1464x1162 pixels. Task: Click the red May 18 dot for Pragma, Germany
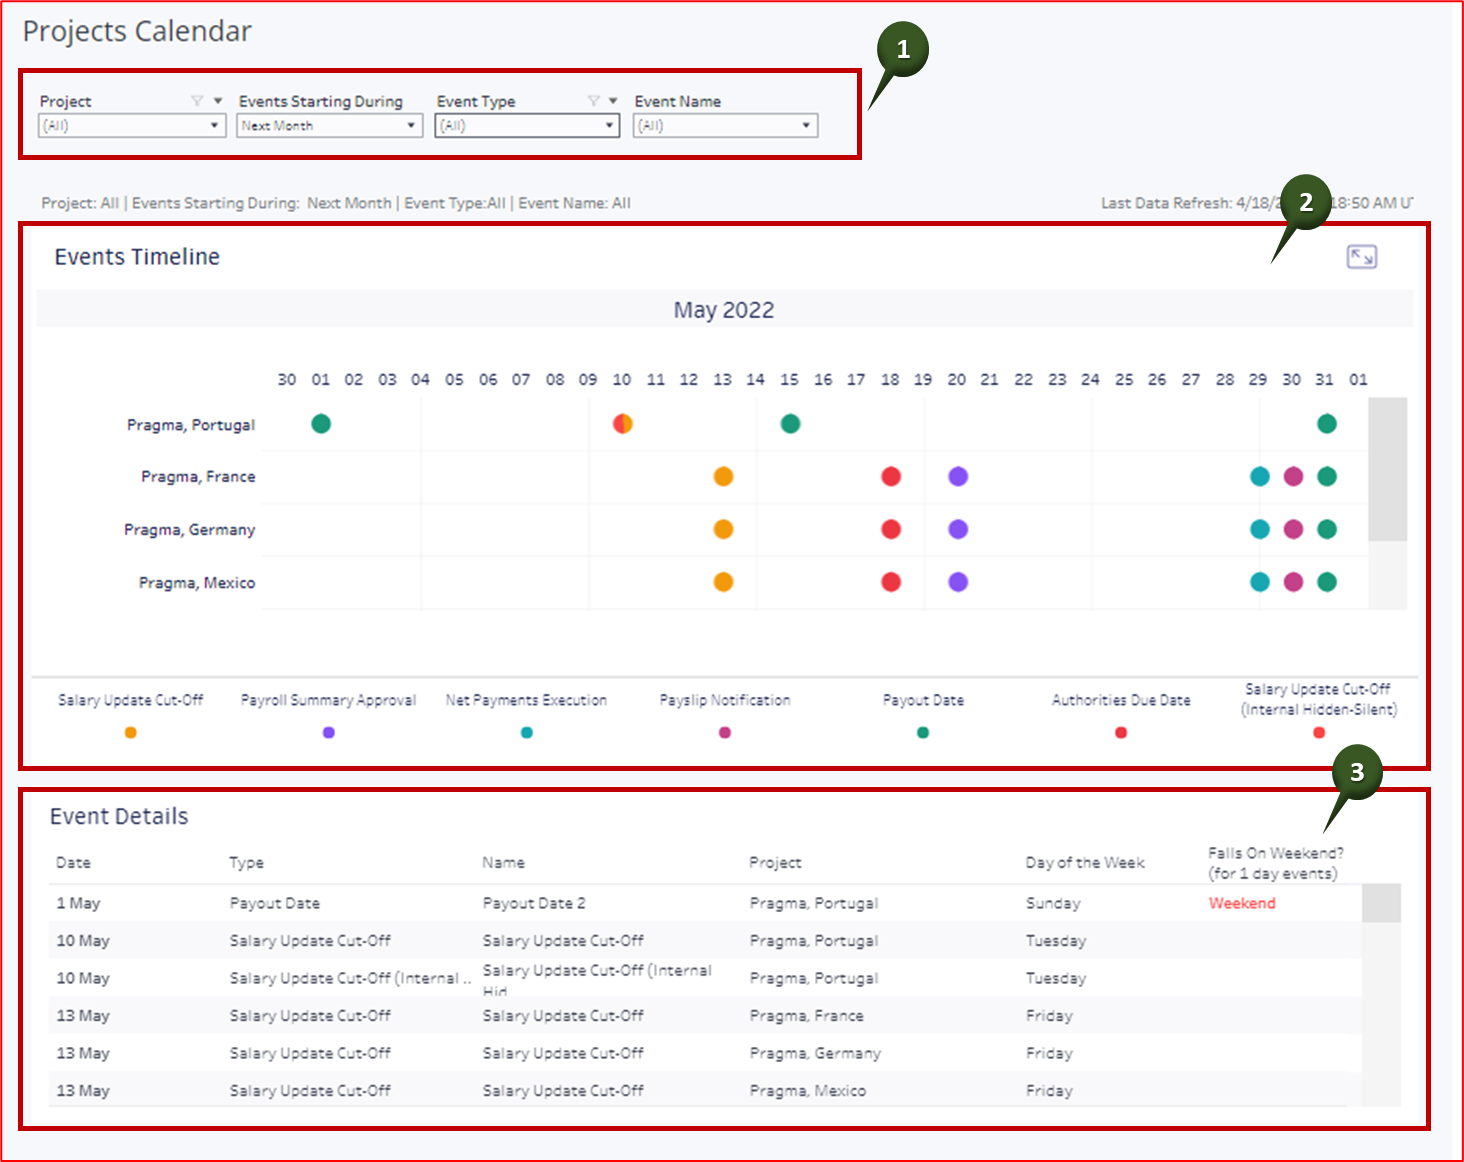[x=890, y=529]
